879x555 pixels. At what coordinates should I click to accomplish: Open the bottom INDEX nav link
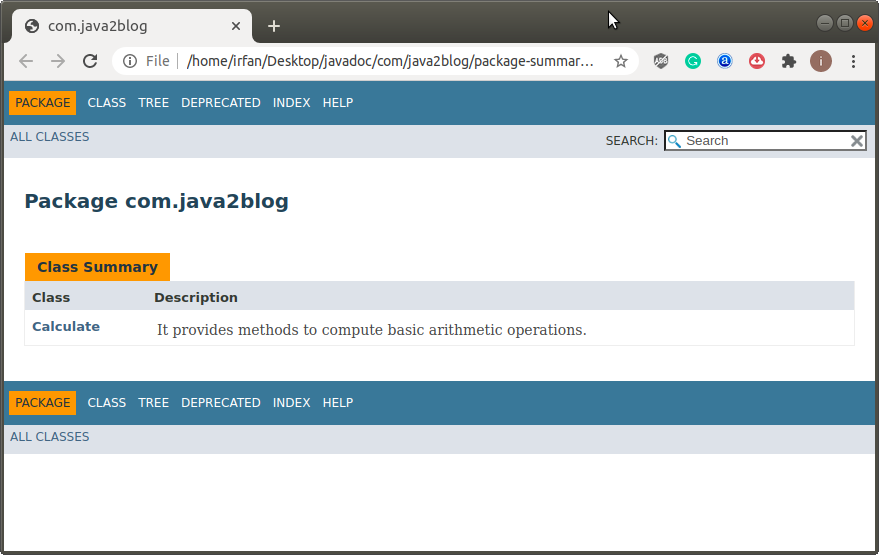[x=292, y=403]
